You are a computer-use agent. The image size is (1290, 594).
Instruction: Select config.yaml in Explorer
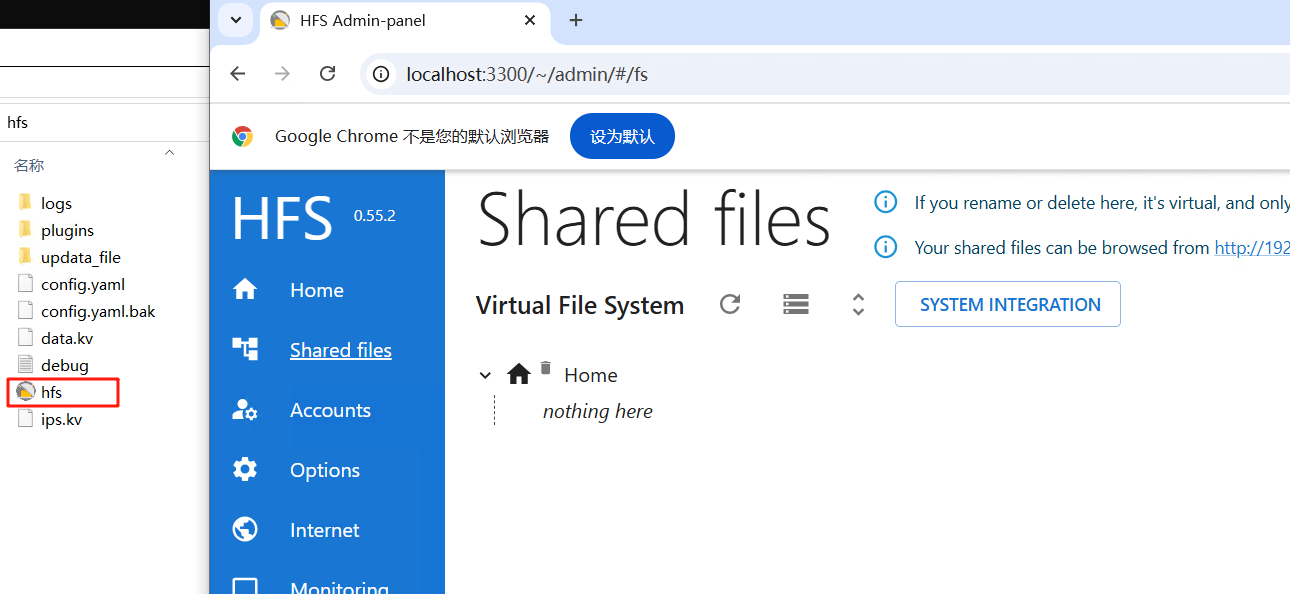83,284
